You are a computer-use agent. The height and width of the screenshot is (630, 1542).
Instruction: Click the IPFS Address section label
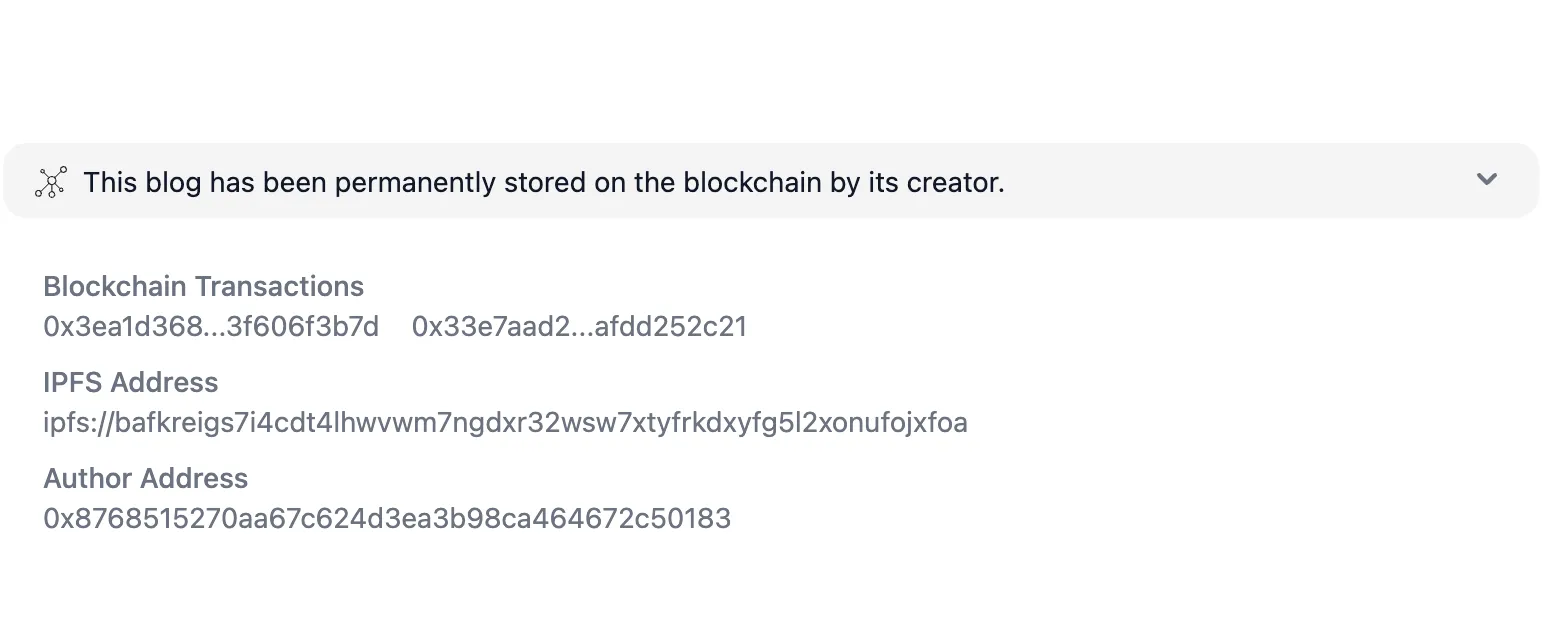(130, 382)
